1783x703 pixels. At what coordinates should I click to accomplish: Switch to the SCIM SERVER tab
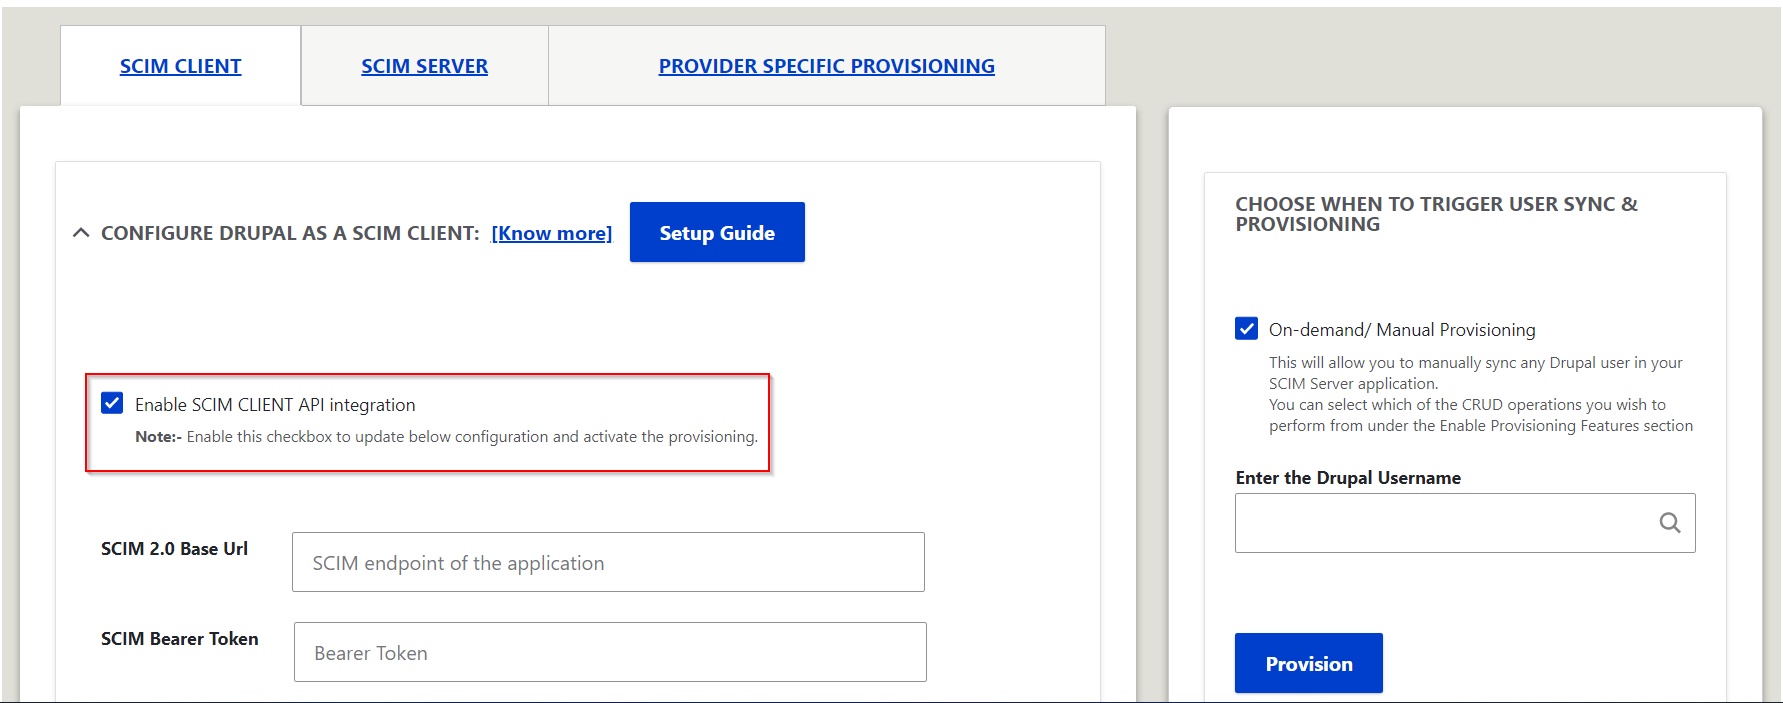tap(424, 65)
